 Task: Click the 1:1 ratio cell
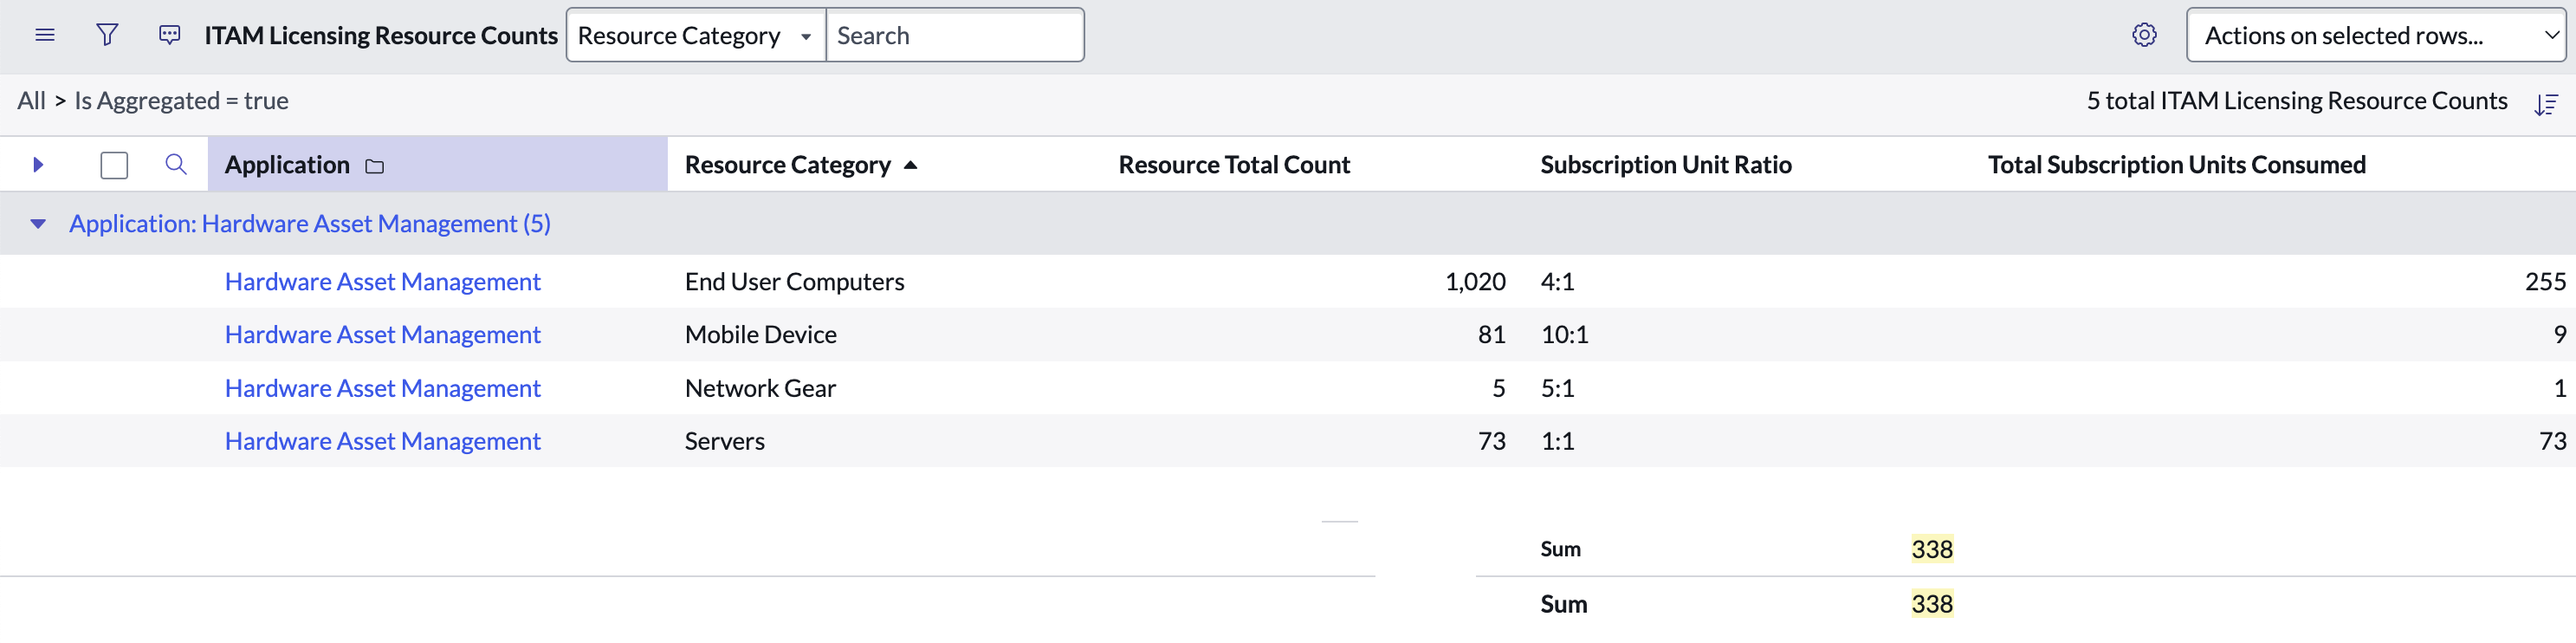(1557, 441)
